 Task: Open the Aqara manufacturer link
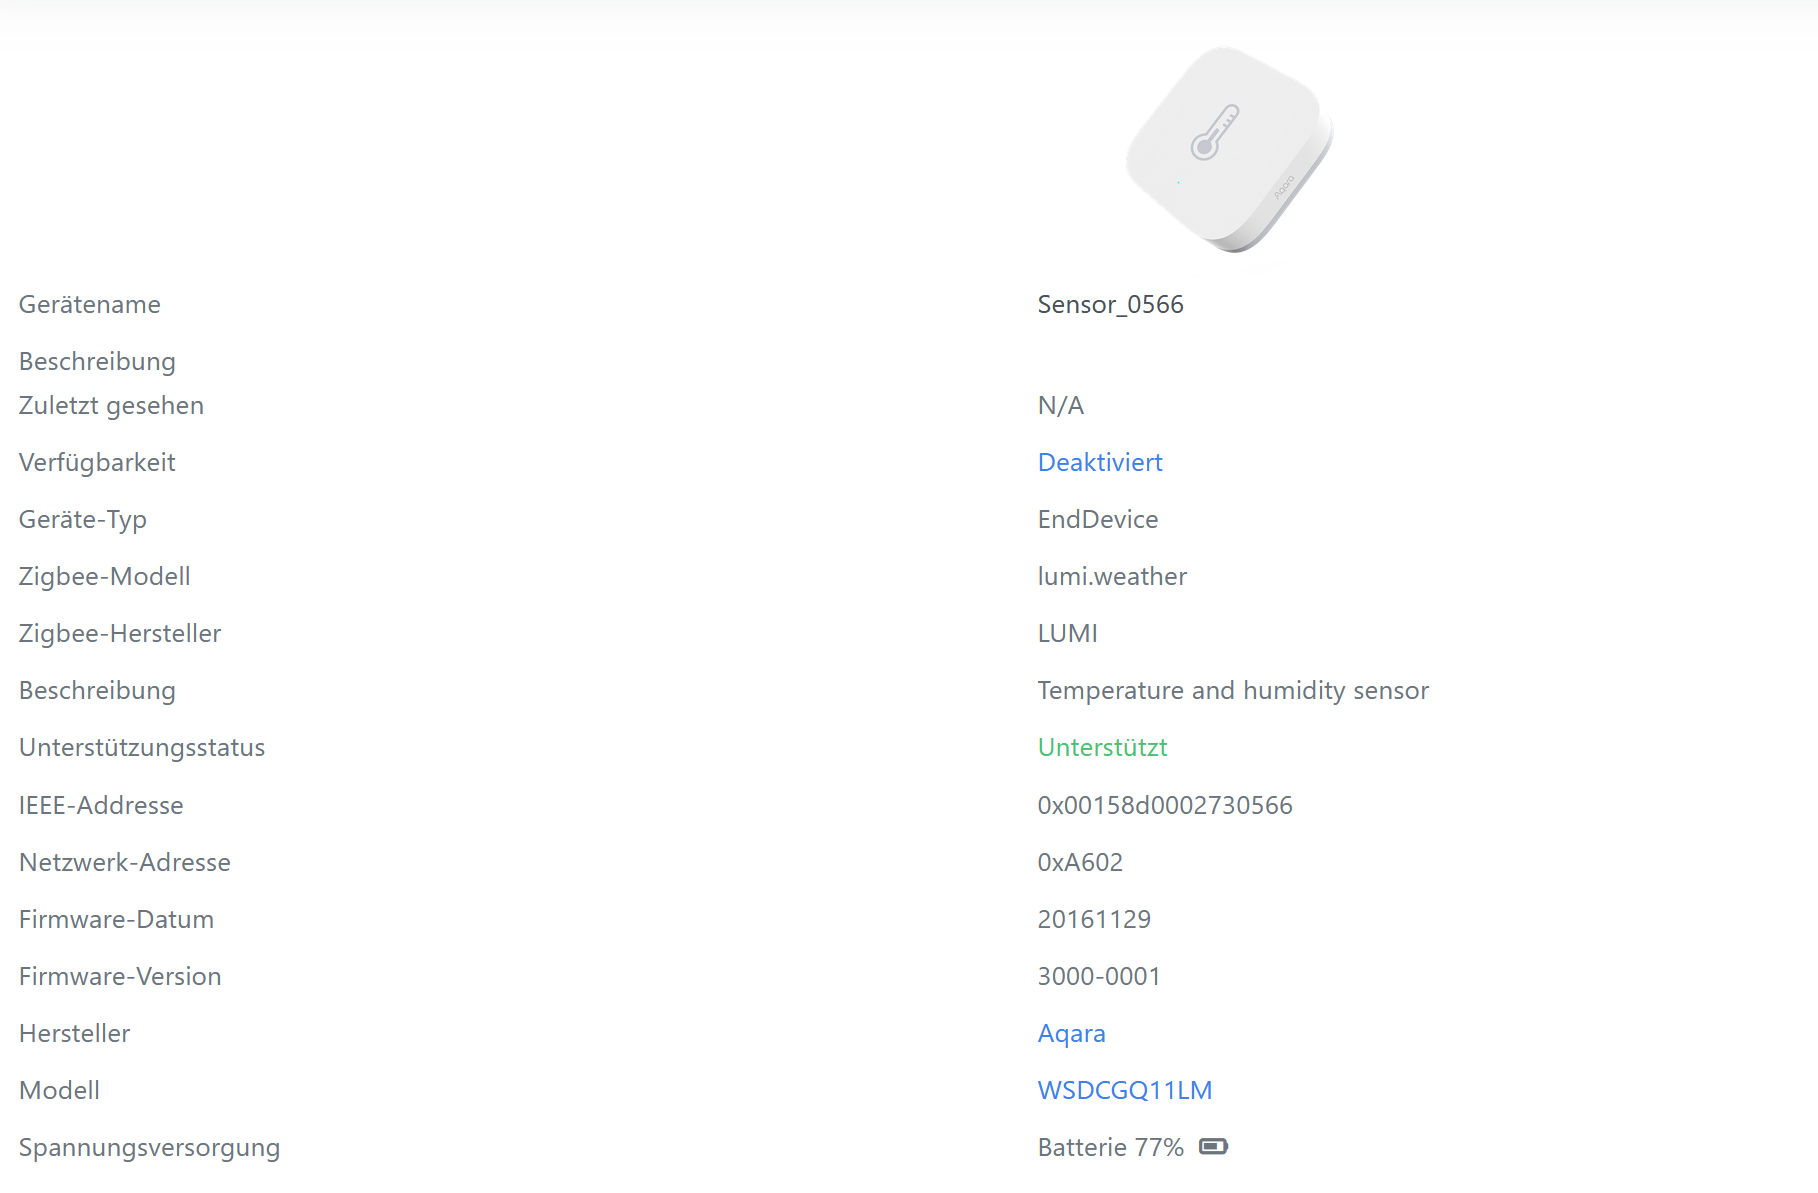coord(1071,1033)
